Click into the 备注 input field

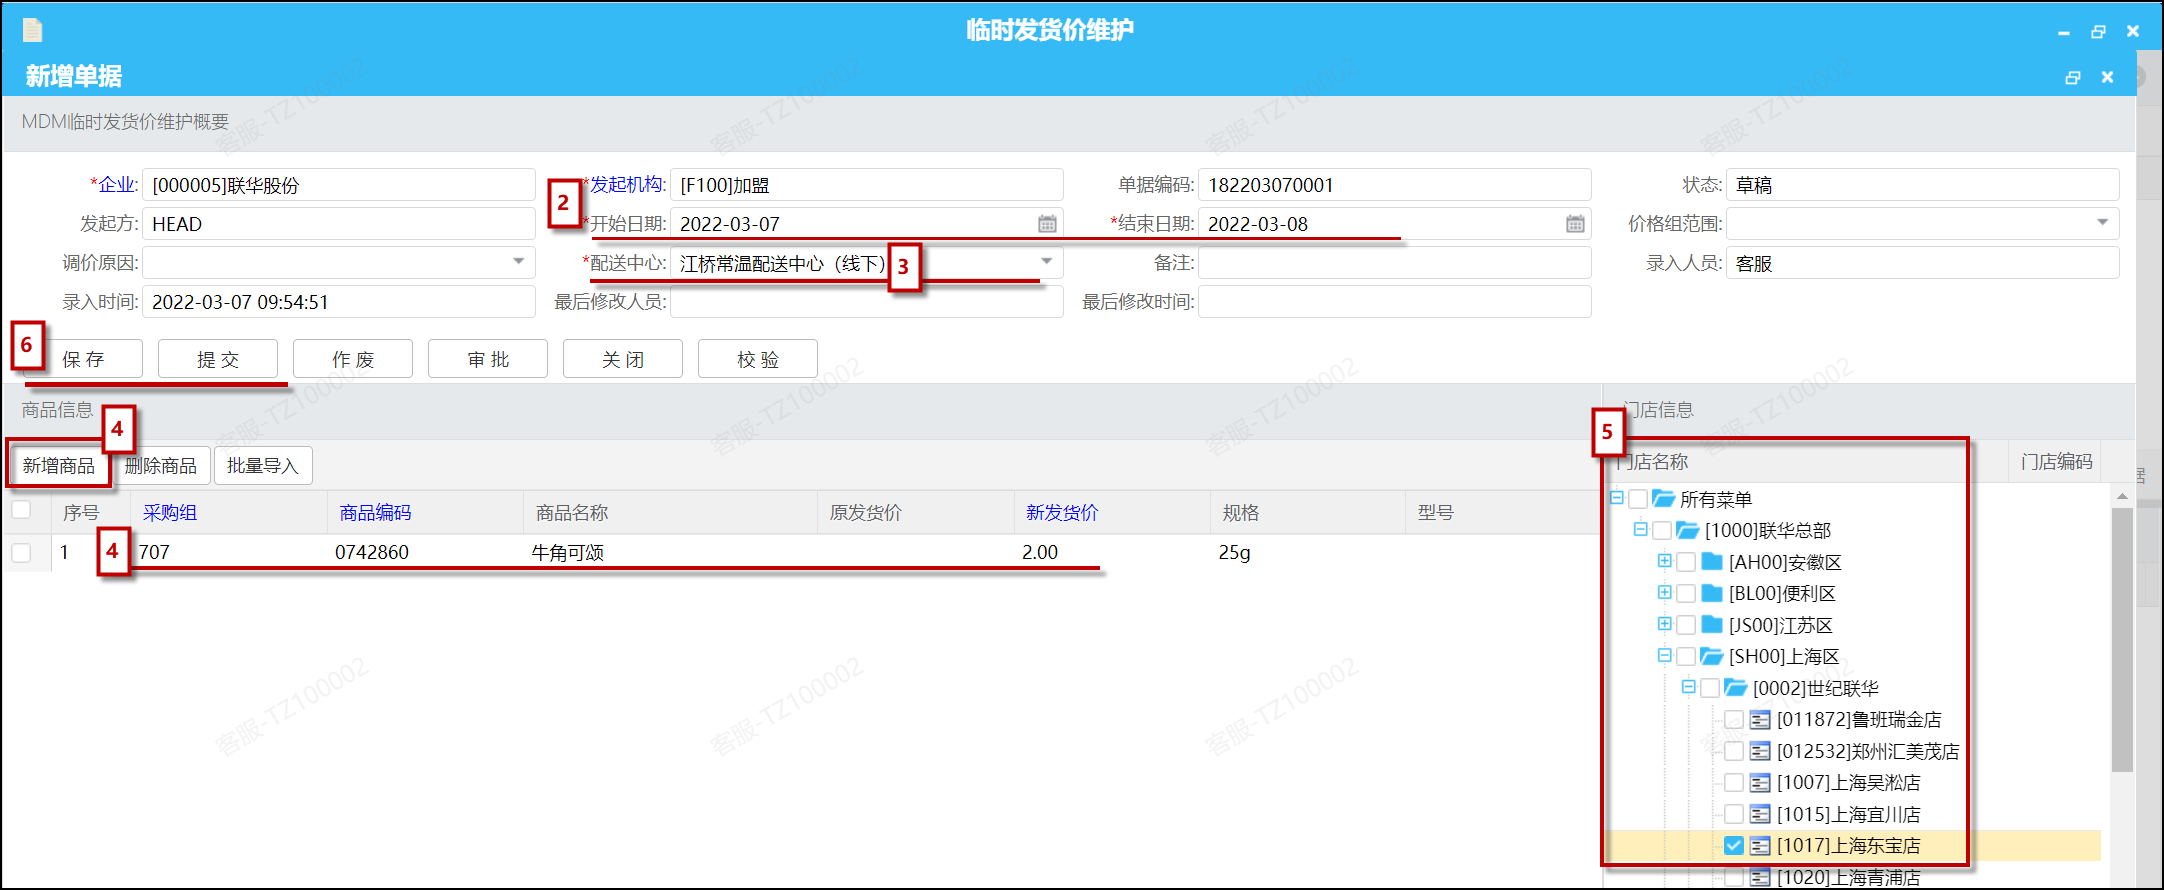(x=1394, y=263)
